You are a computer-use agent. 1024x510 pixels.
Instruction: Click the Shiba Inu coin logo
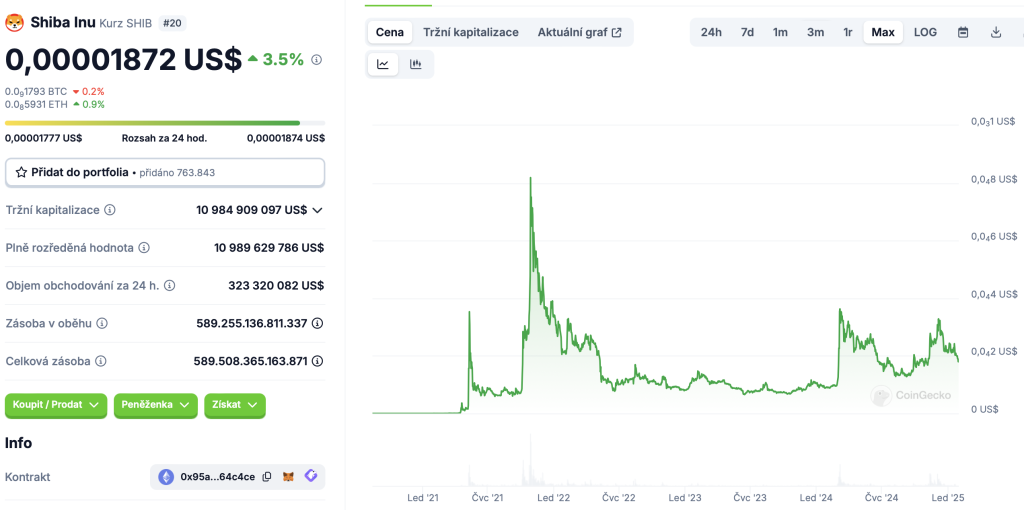14,23
